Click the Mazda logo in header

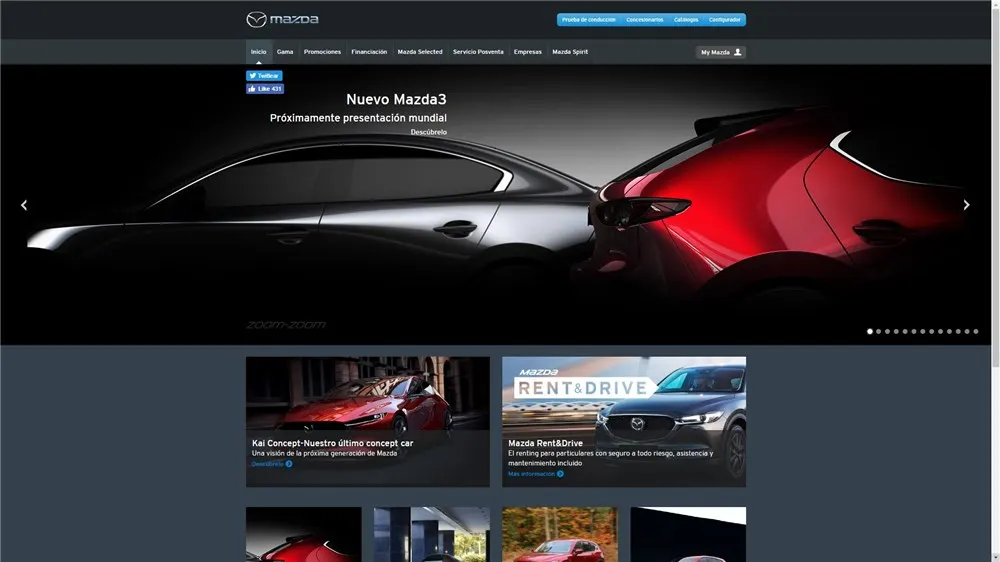click(283, 20)
